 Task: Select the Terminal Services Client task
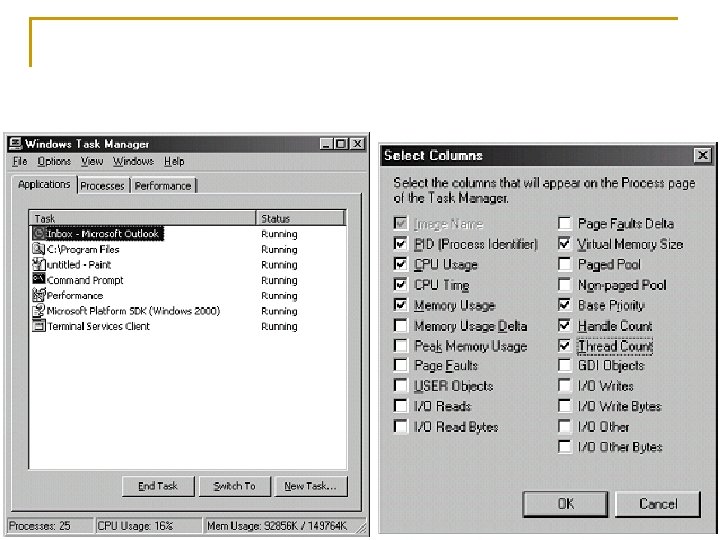pos(187,326)
